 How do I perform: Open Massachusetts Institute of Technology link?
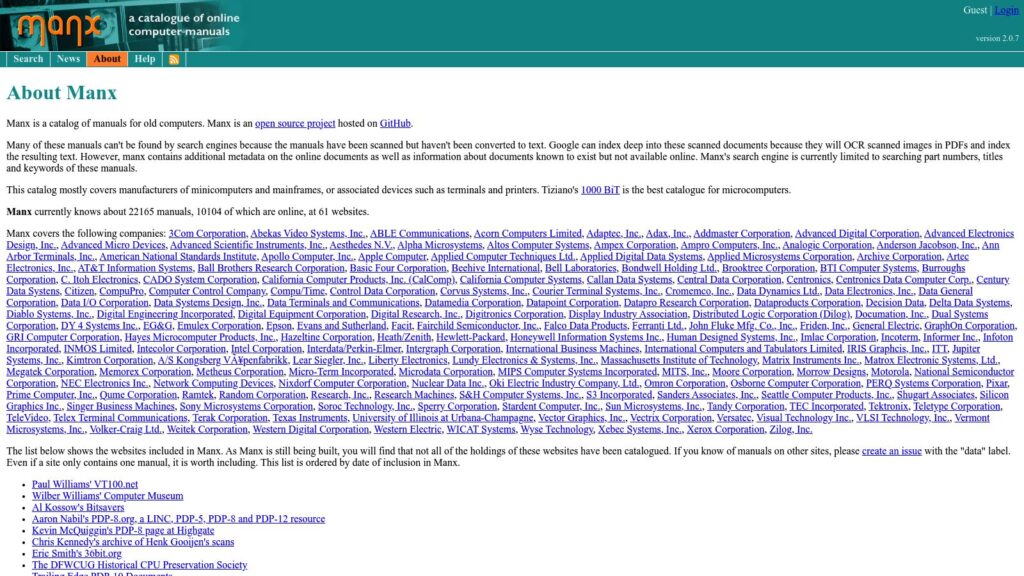[x=679, y=360]
